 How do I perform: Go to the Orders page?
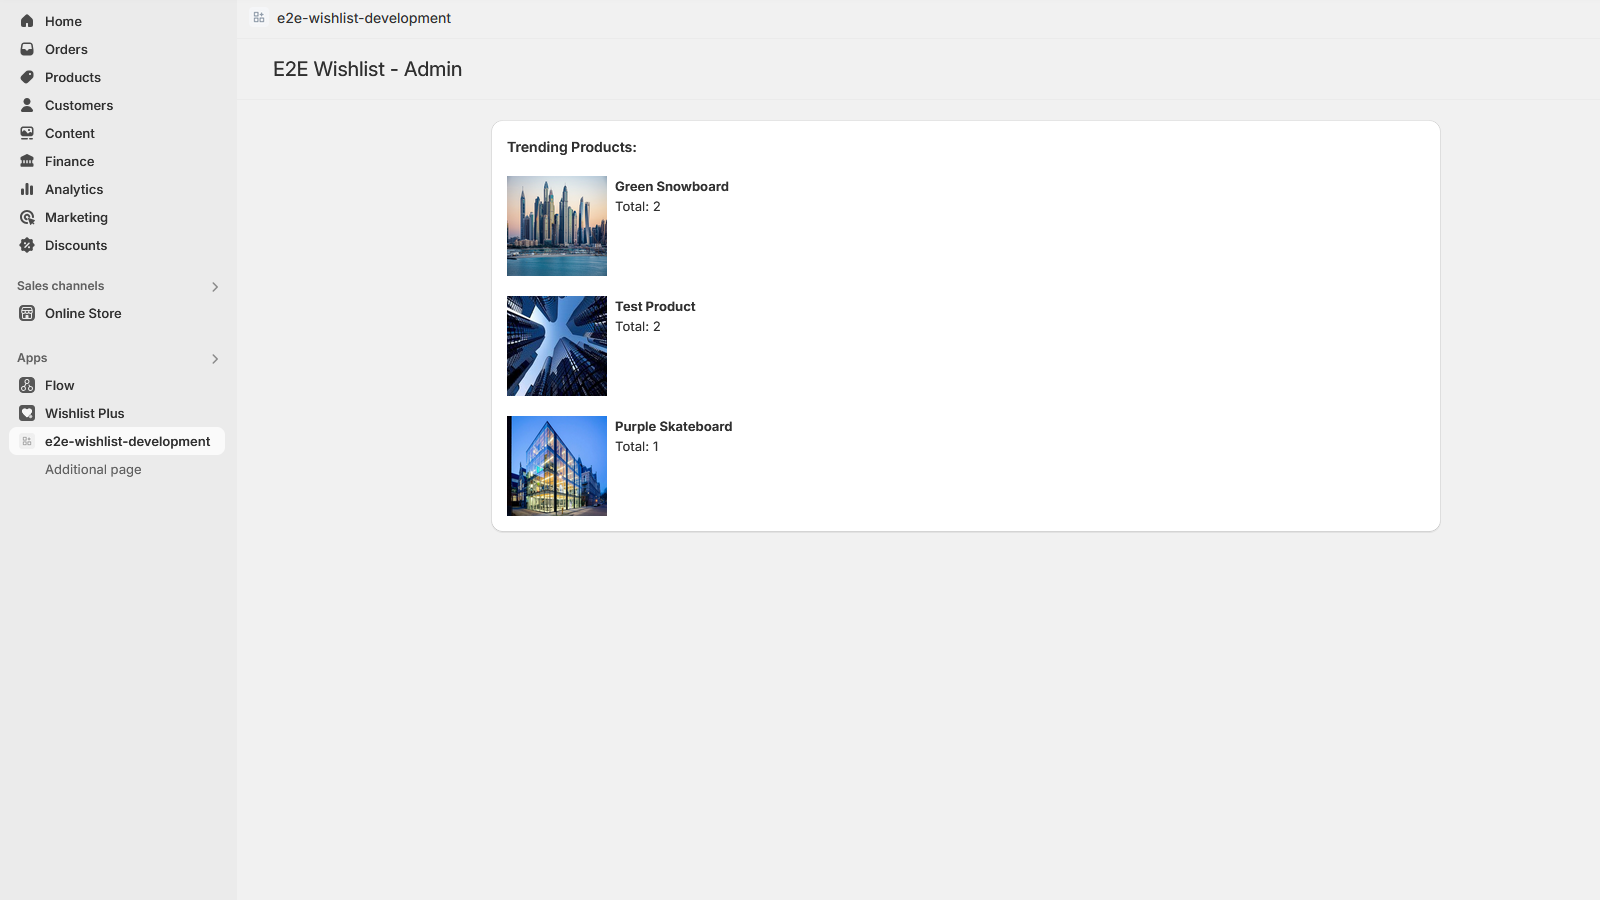pos(117,49)
